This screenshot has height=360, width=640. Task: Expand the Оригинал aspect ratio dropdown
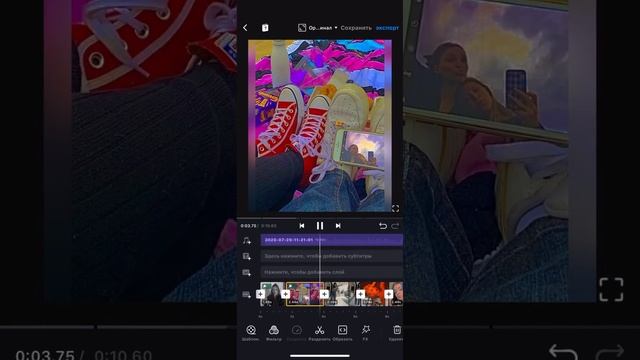click(x=318, y=28)
